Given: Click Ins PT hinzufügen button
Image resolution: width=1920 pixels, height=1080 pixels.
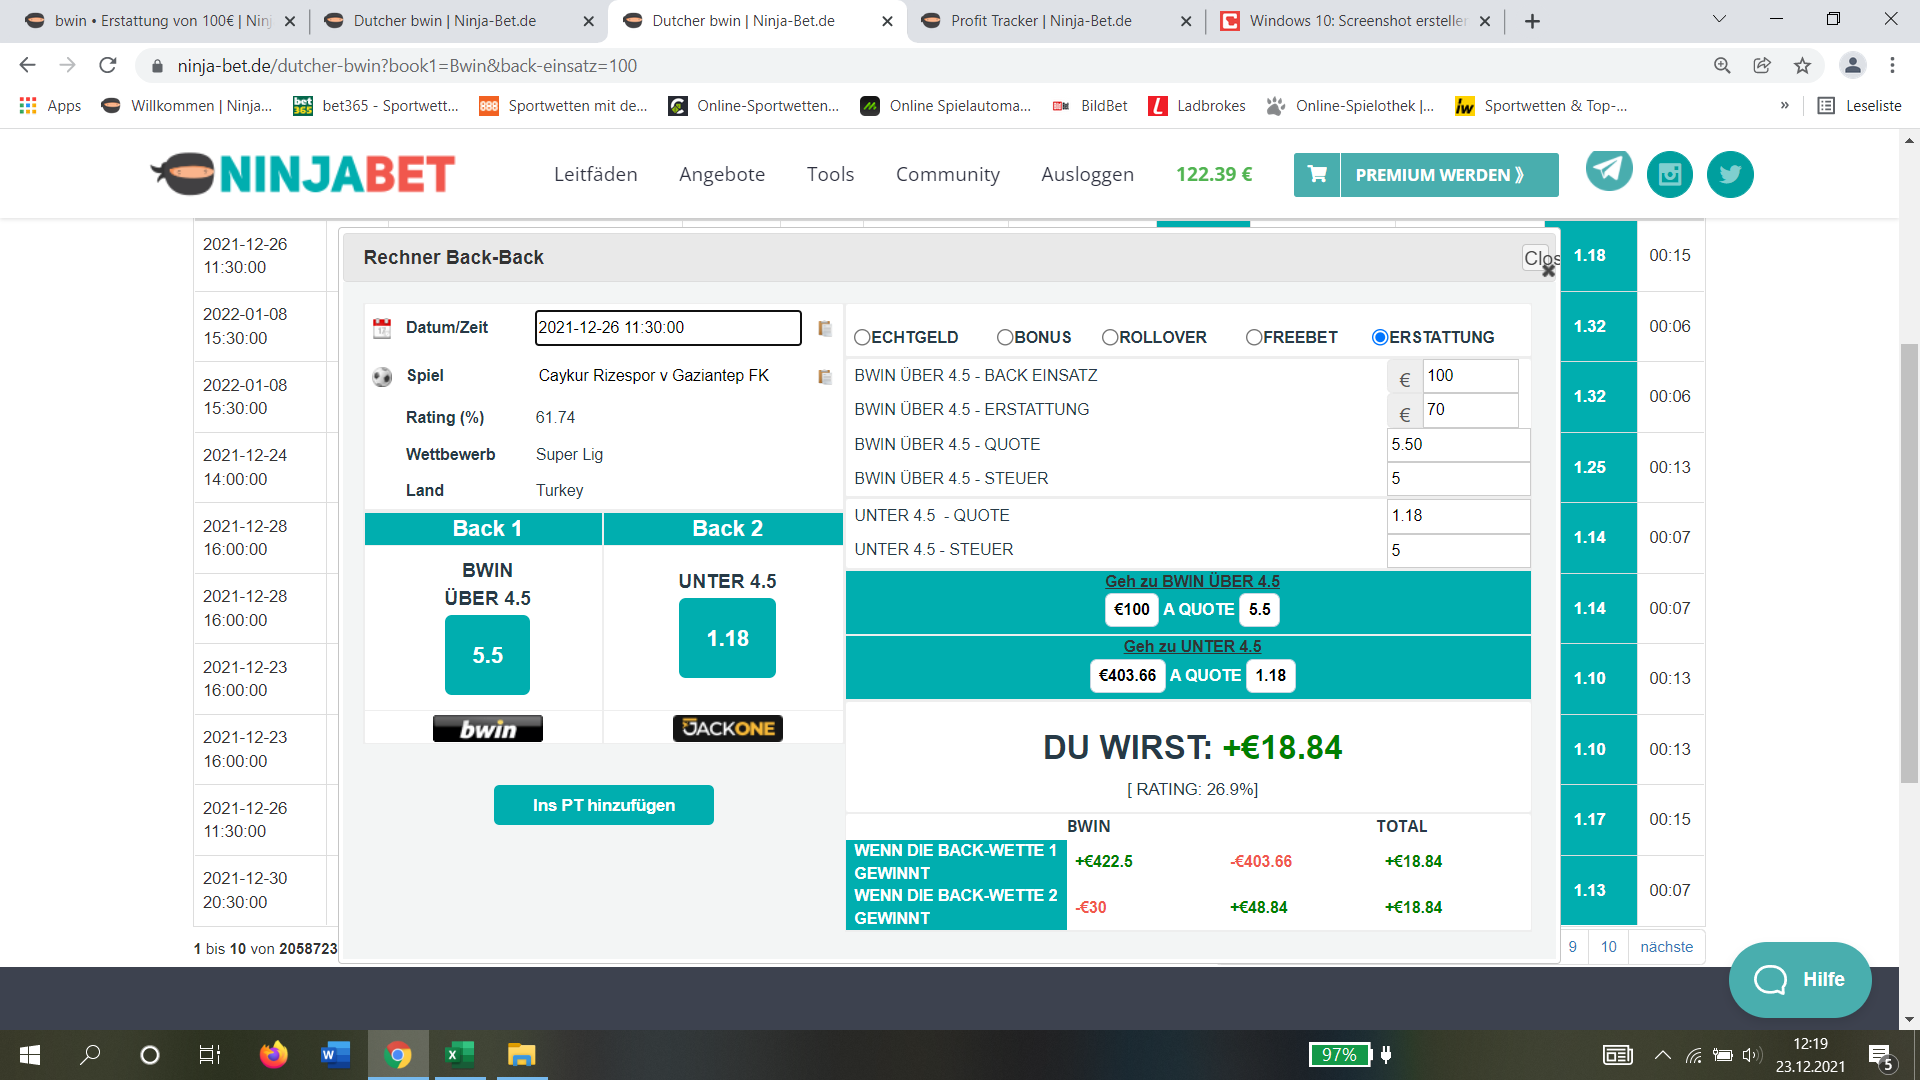Looking at the screenshot, I should pos(604,805).
